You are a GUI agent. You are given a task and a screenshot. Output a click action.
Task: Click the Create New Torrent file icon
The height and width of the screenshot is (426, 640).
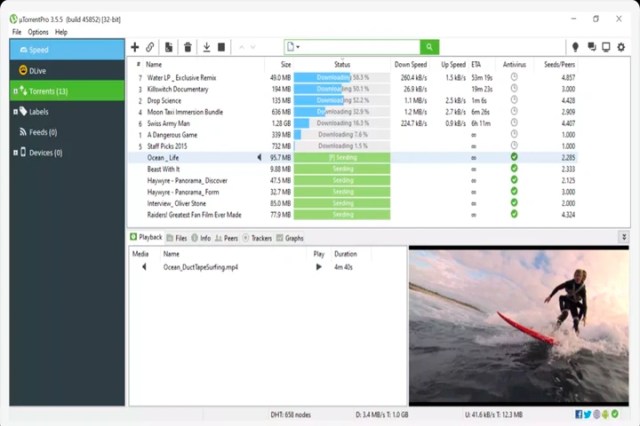point(169,47)
